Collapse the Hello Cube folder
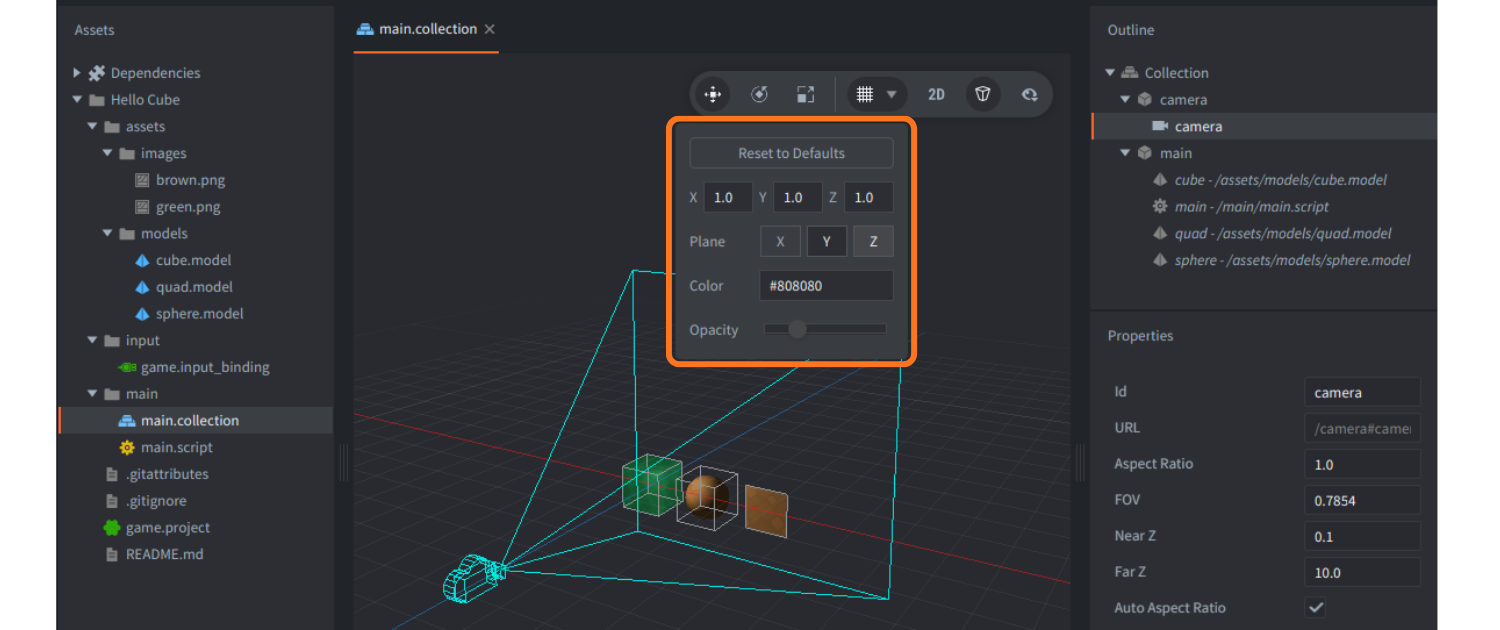 (x=77, y=99)
